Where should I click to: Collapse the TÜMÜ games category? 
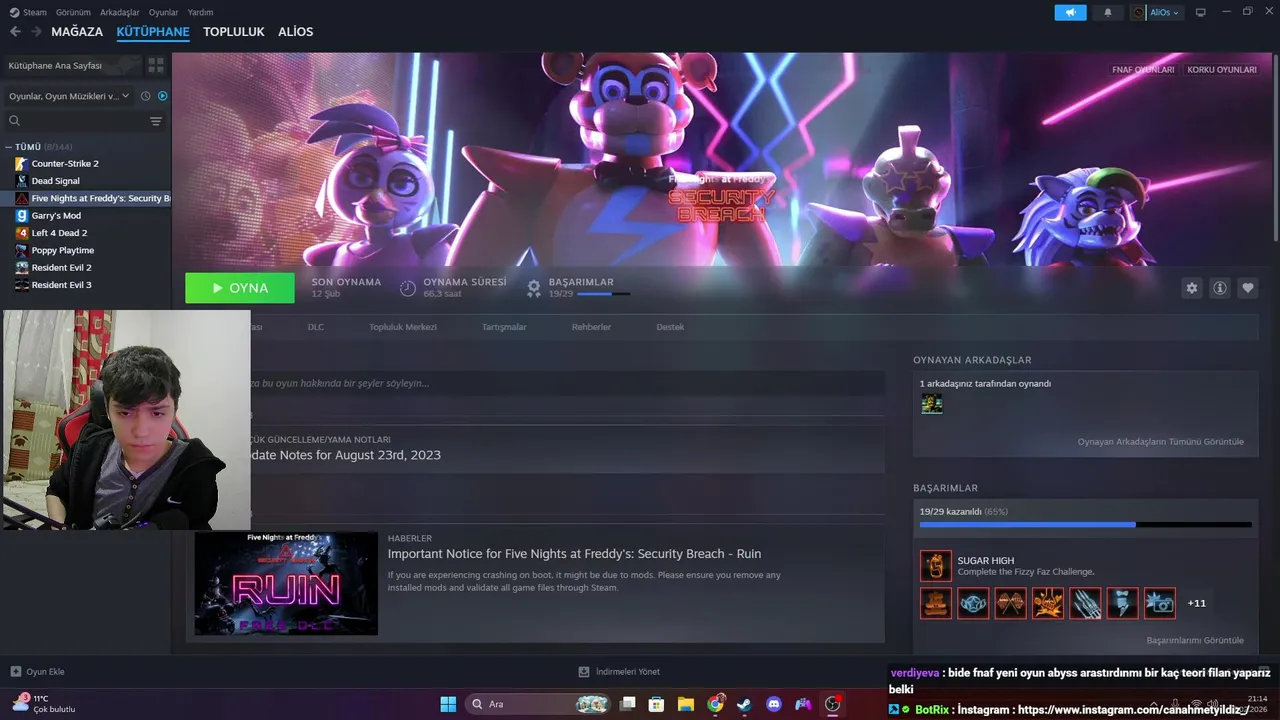click(x=9, y=147)
